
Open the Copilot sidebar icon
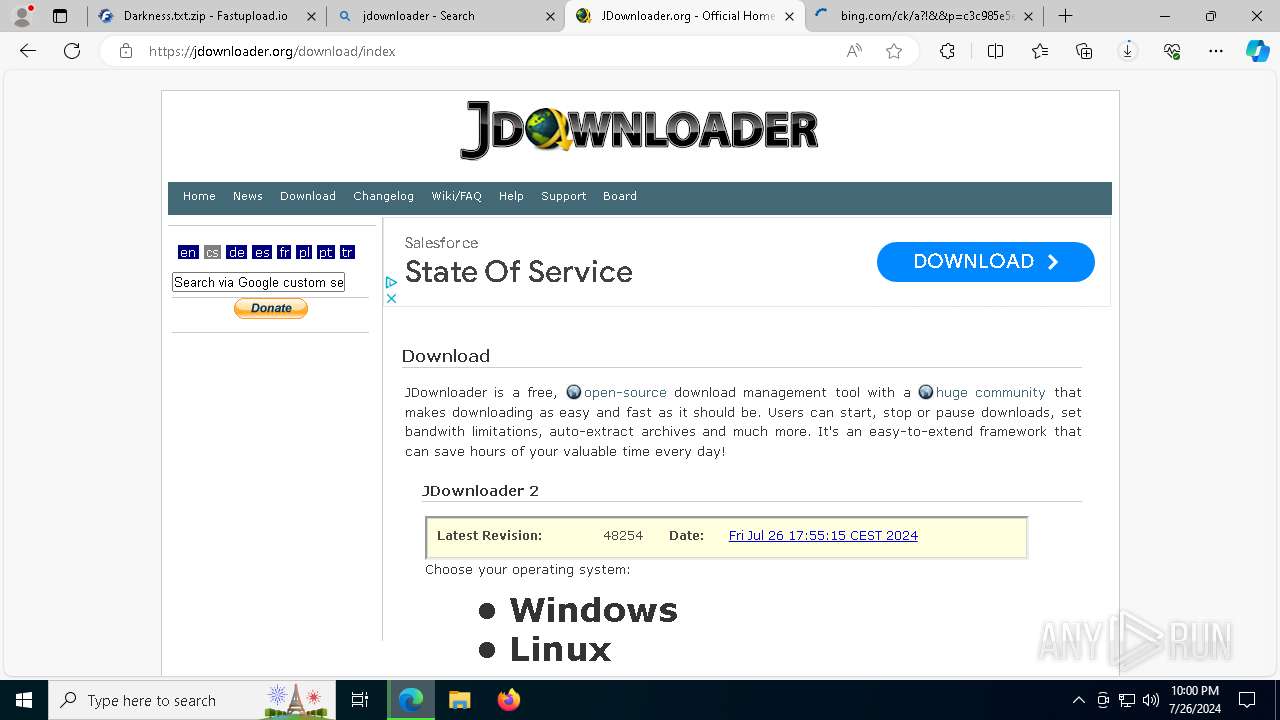(1257, 51)
